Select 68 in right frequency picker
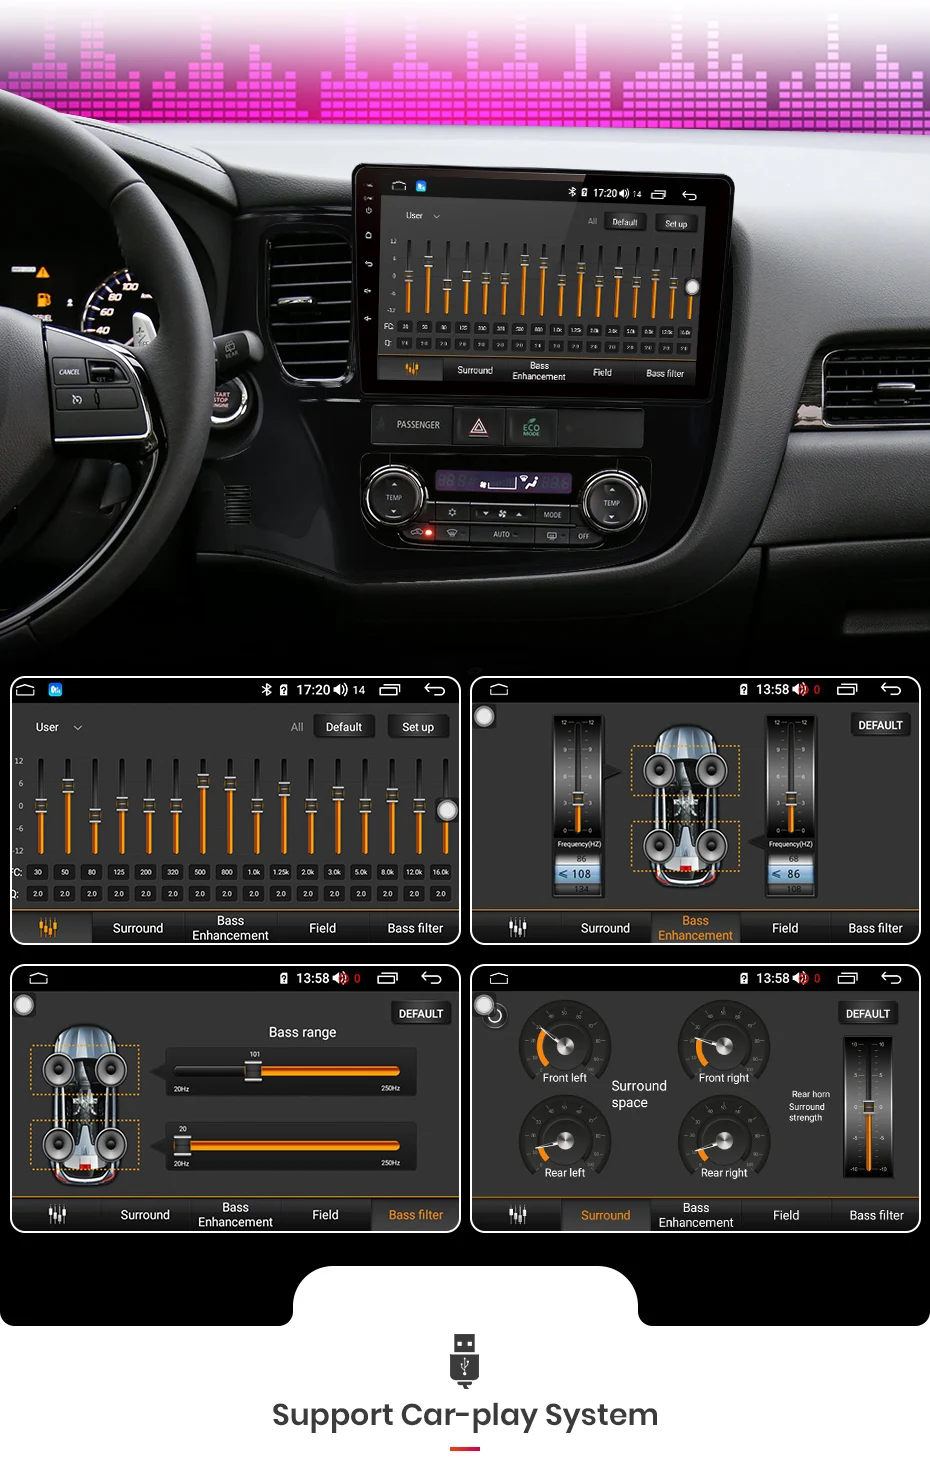This screenshot has height=1465, width=930. point(793,859)
